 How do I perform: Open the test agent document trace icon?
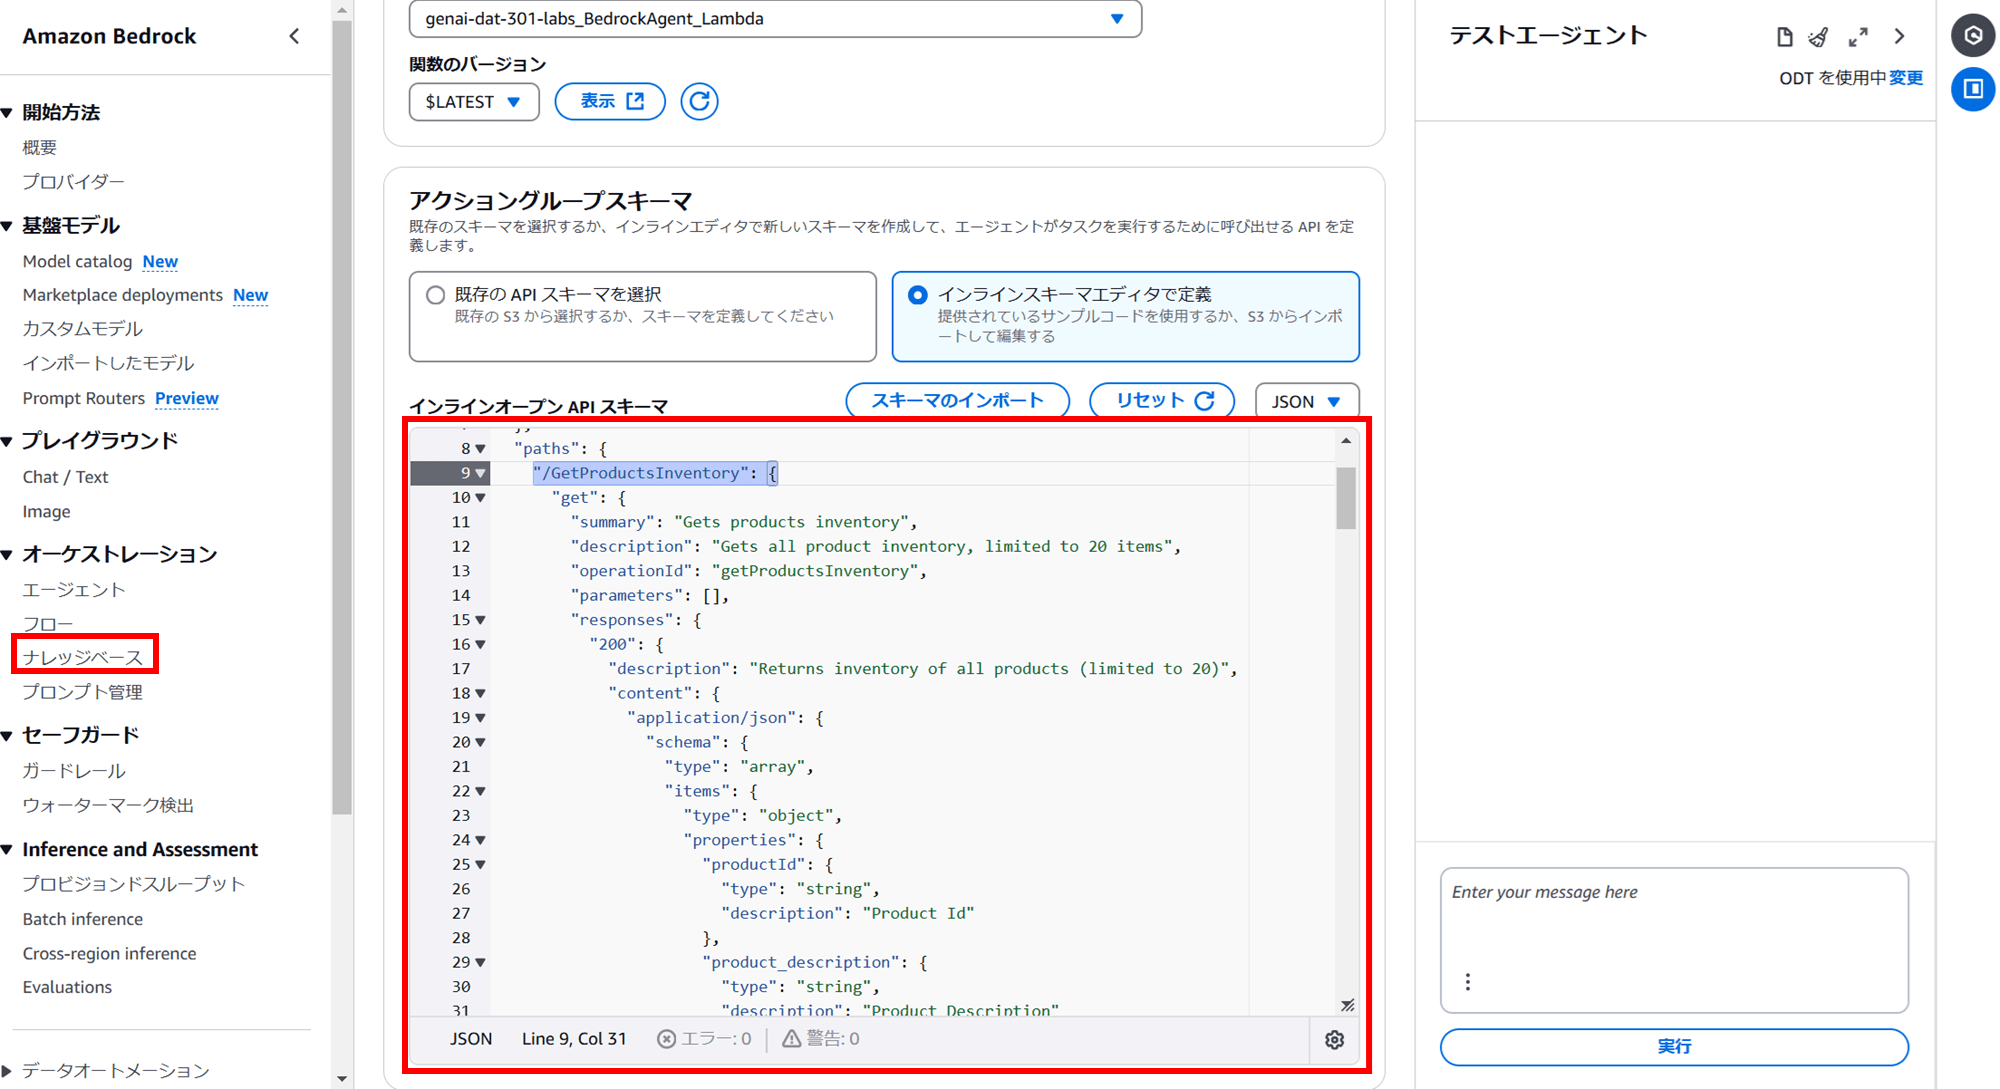pyautogui.click(x=1784, y=37)
